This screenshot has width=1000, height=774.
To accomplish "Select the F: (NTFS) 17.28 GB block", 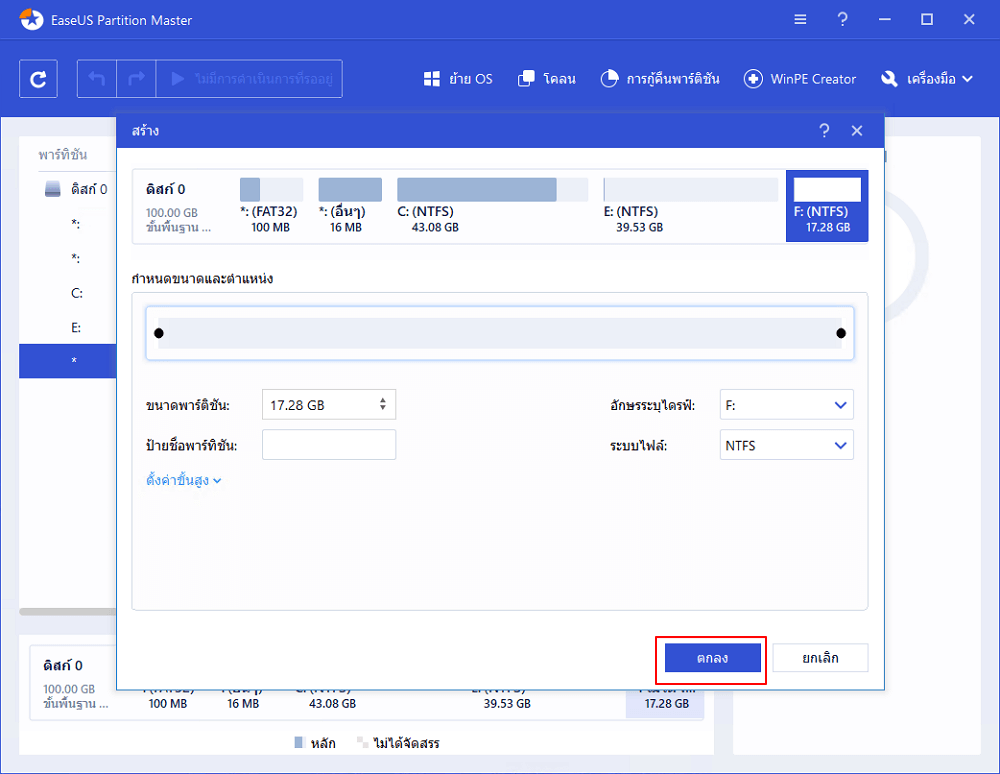I will click(827, 206).
